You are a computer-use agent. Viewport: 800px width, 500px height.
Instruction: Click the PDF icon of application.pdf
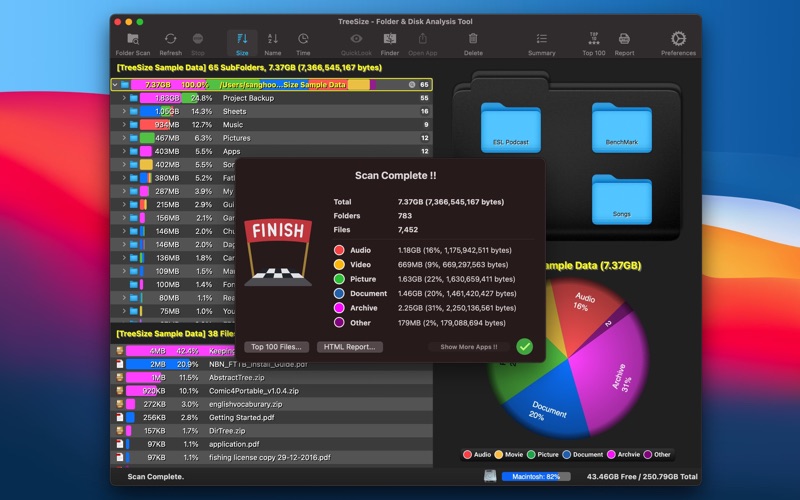click(x=119, y=444)
